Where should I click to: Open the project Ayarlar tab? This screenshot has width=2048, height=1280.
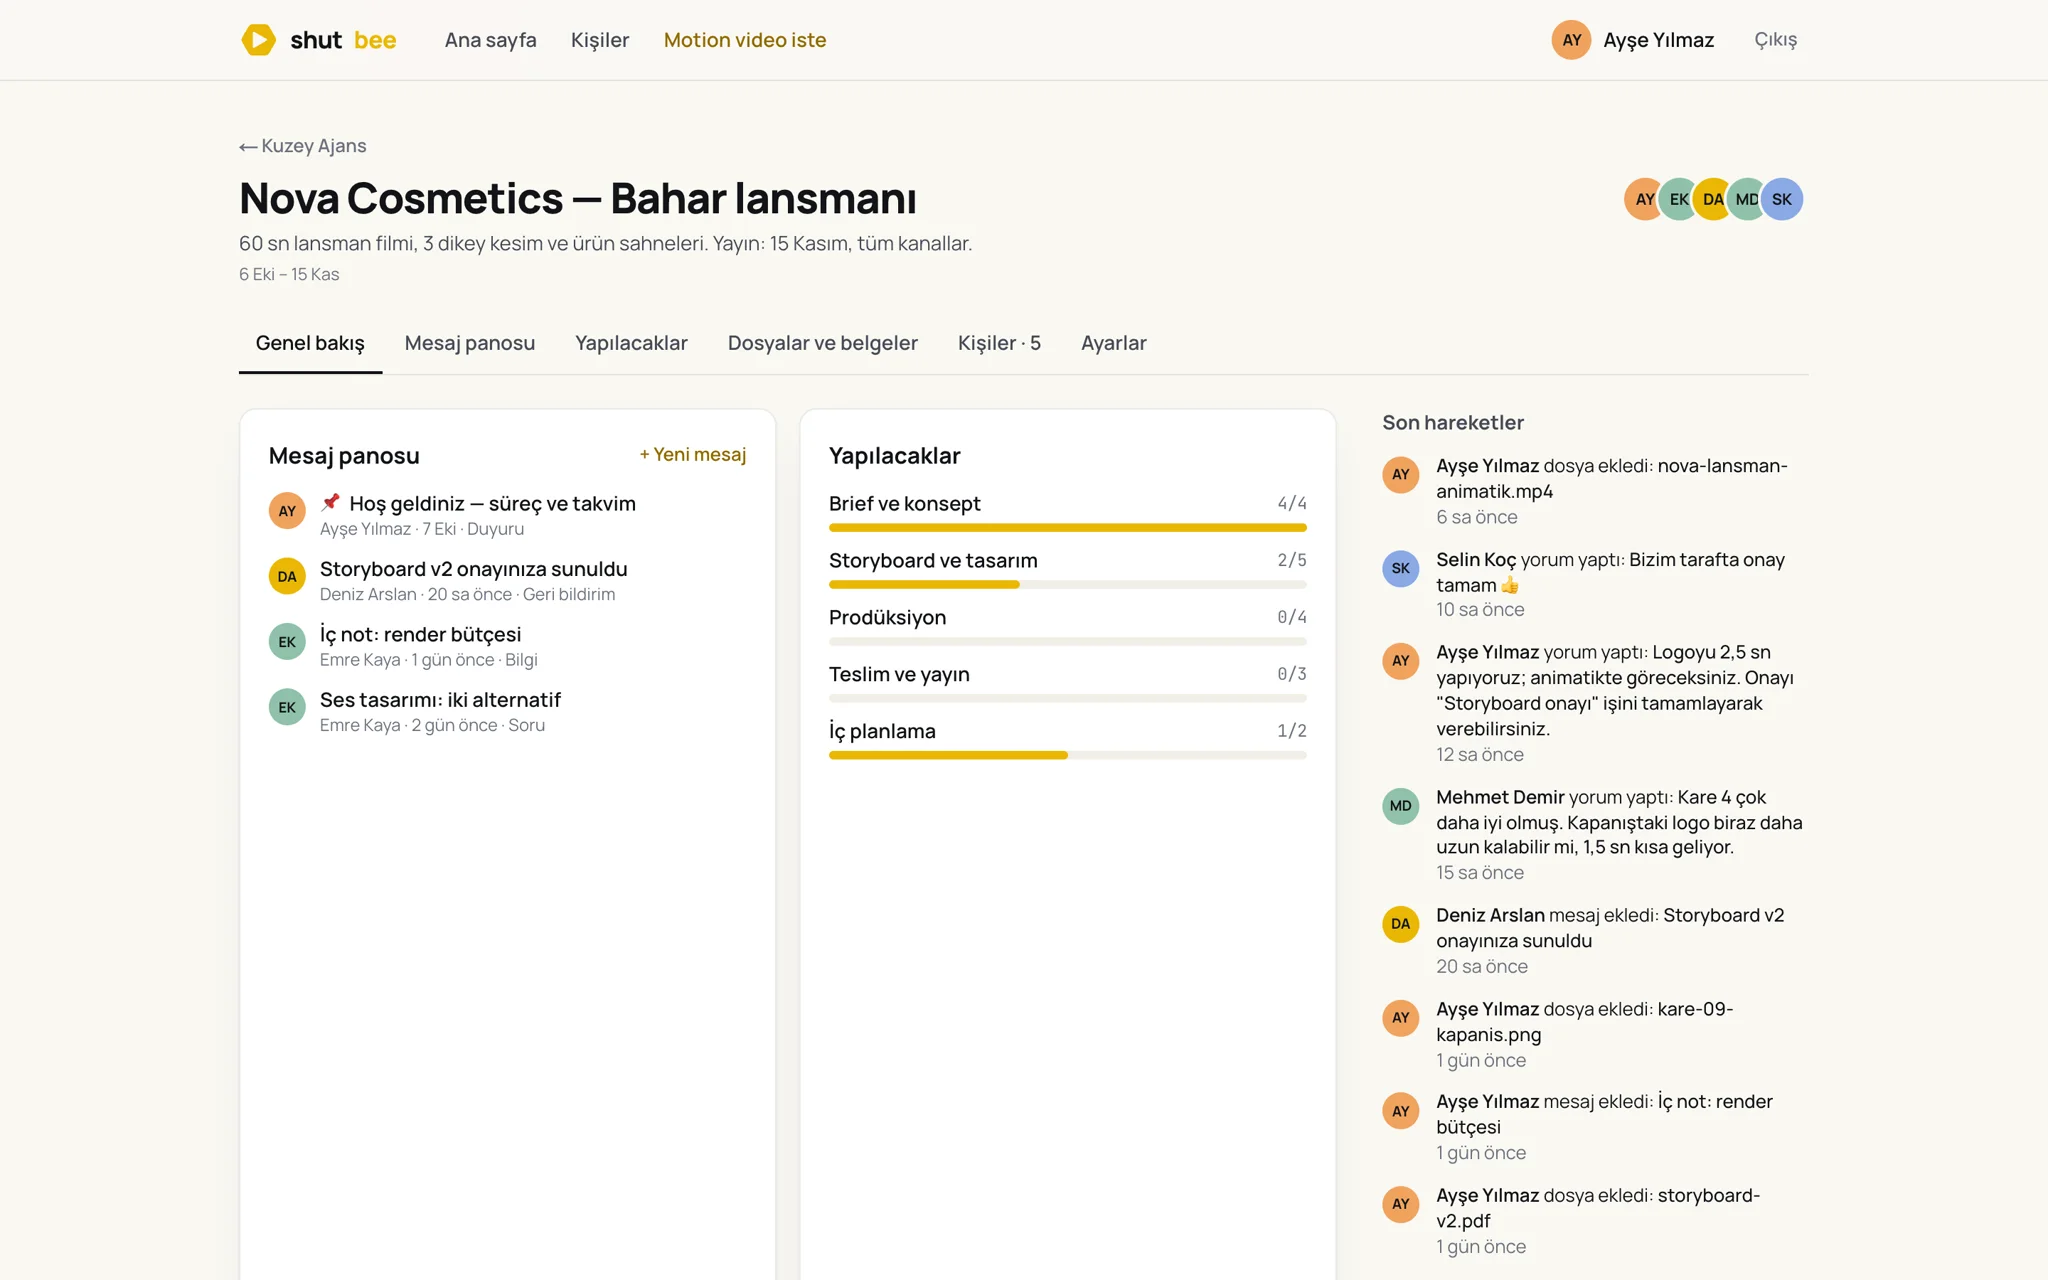pos(1113,343)
